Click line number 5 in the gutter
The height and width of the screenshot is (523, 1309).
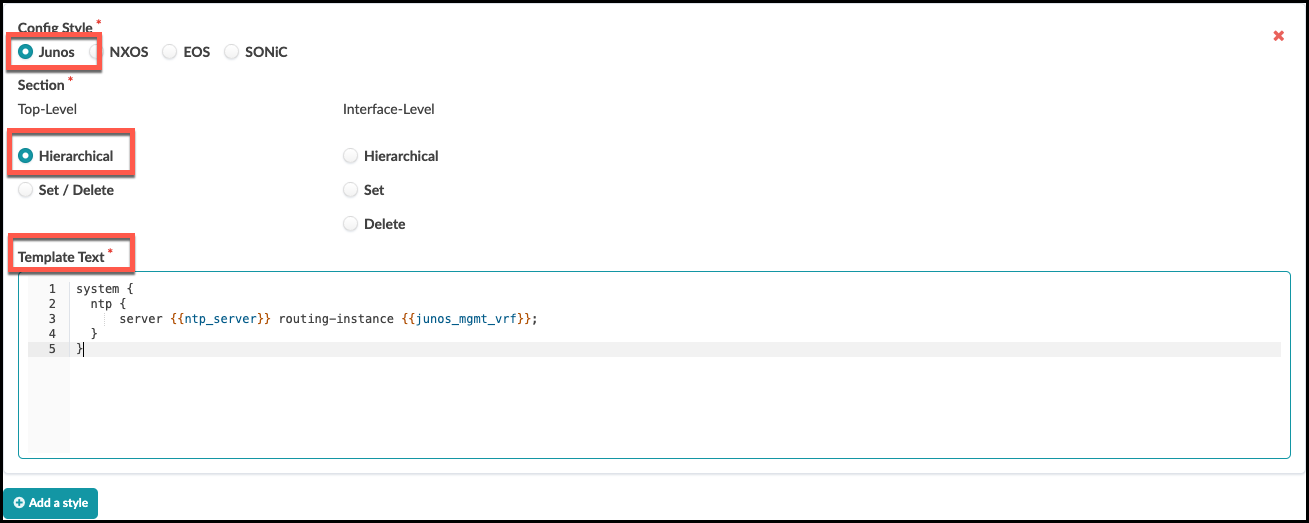[51, 349]
